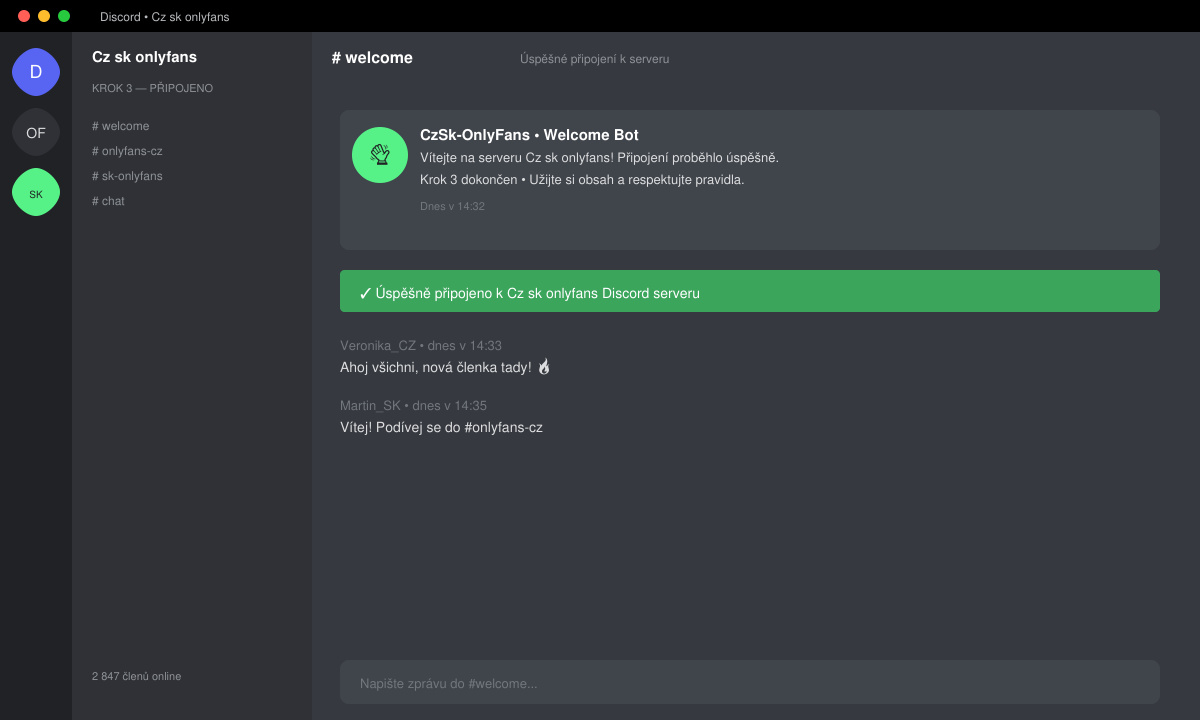Click the Welcome Bot waving hand avatar

380,155
